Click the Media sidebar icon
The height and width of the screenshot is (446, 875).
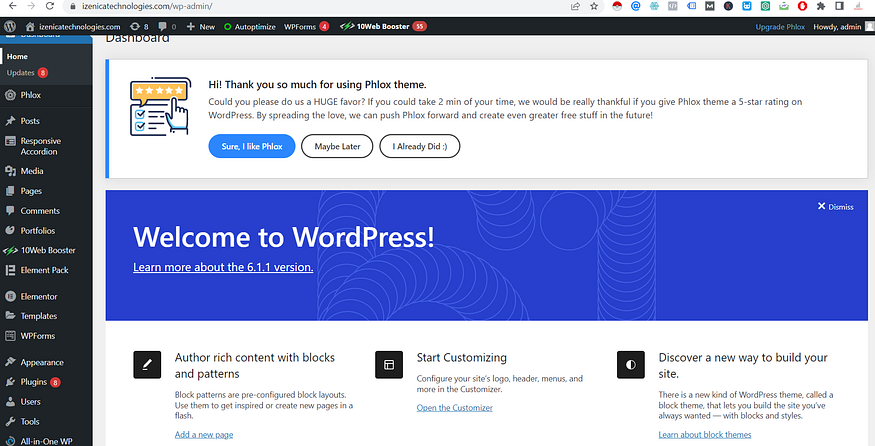(10, 171)
